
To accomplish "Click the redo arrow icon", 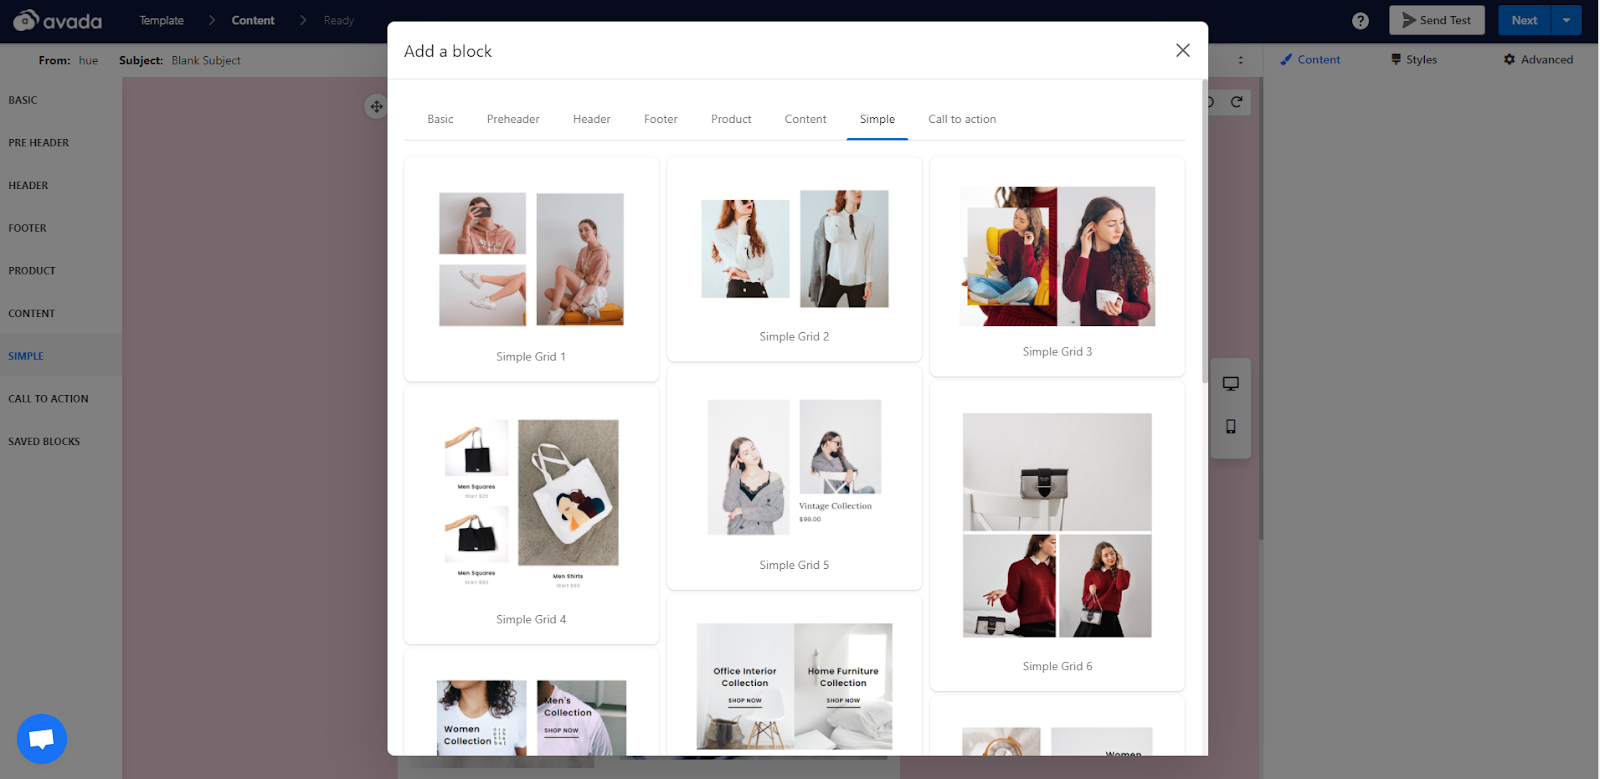I will click(1237, 102).
